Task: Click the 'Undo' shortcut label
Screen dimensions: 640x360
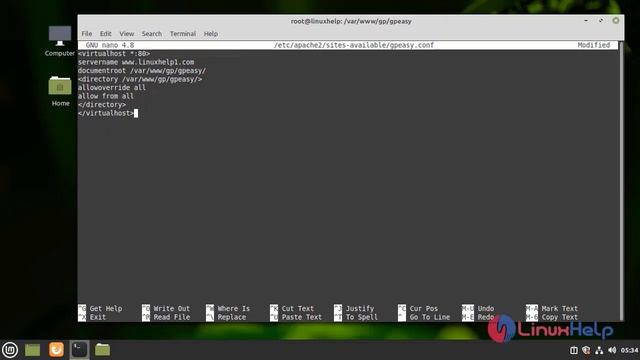Action: pyautogui.click(x=486, y=309)
